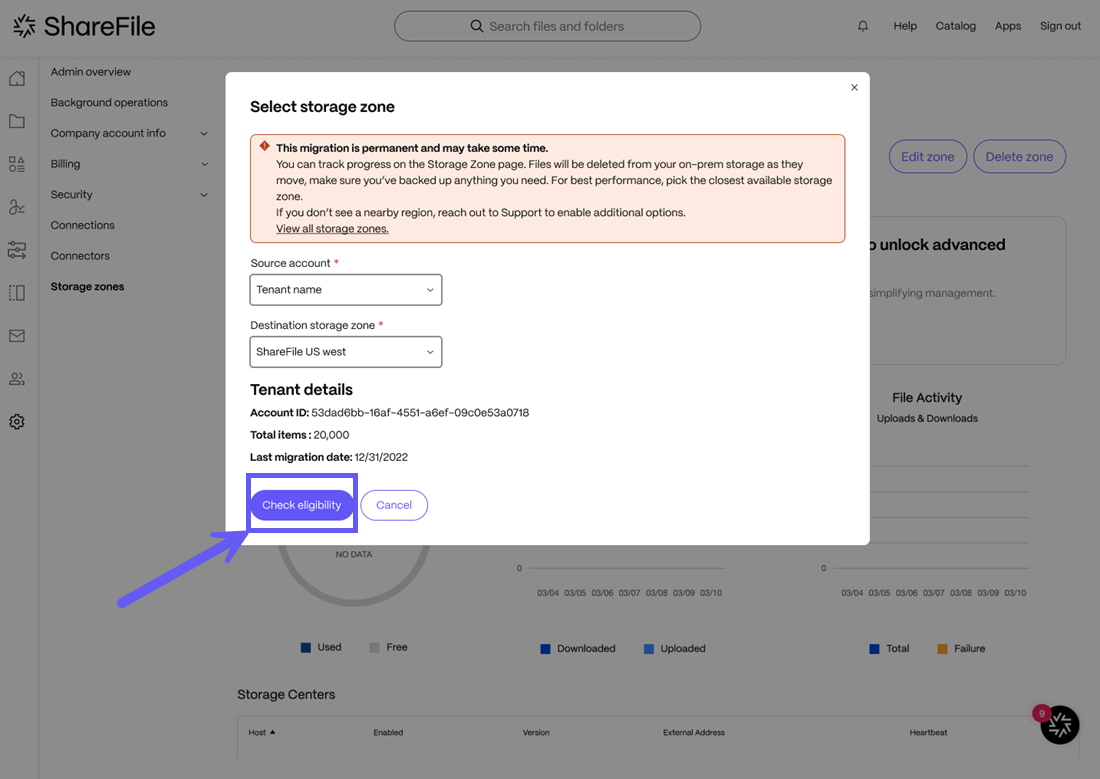Viewport: 1100px width, 779px height.
Task: Open Home icon in sidebar
Action: tap(17, 79)
